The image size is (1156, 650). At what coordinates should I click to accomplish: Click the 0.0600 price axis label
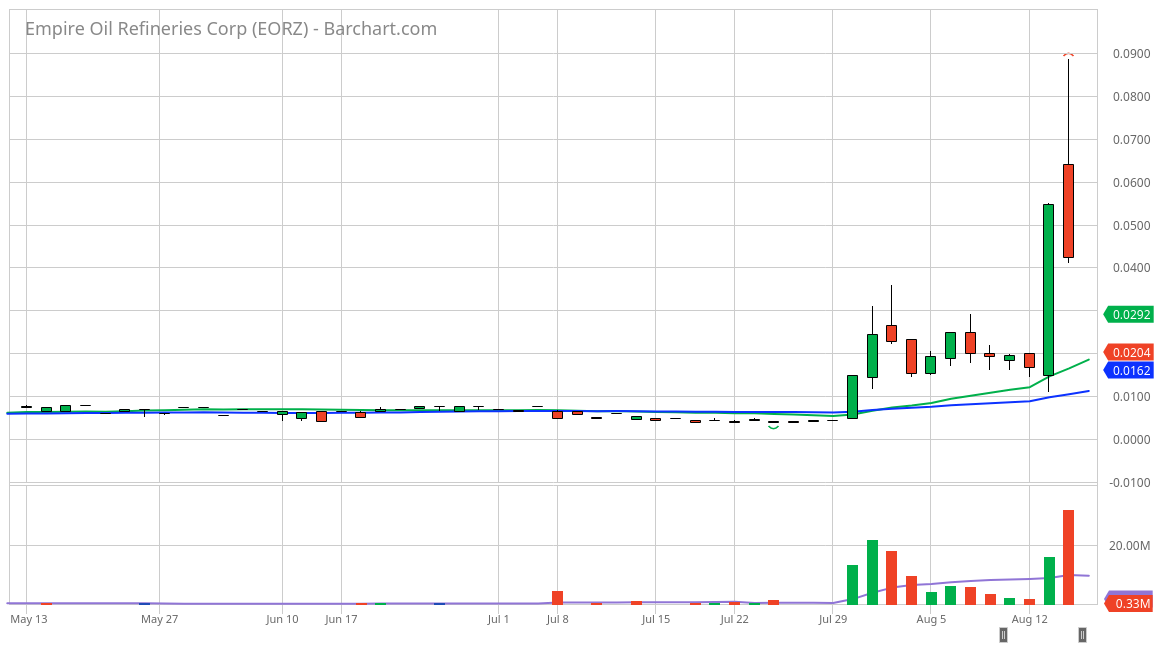click(x=1132, y=183)
